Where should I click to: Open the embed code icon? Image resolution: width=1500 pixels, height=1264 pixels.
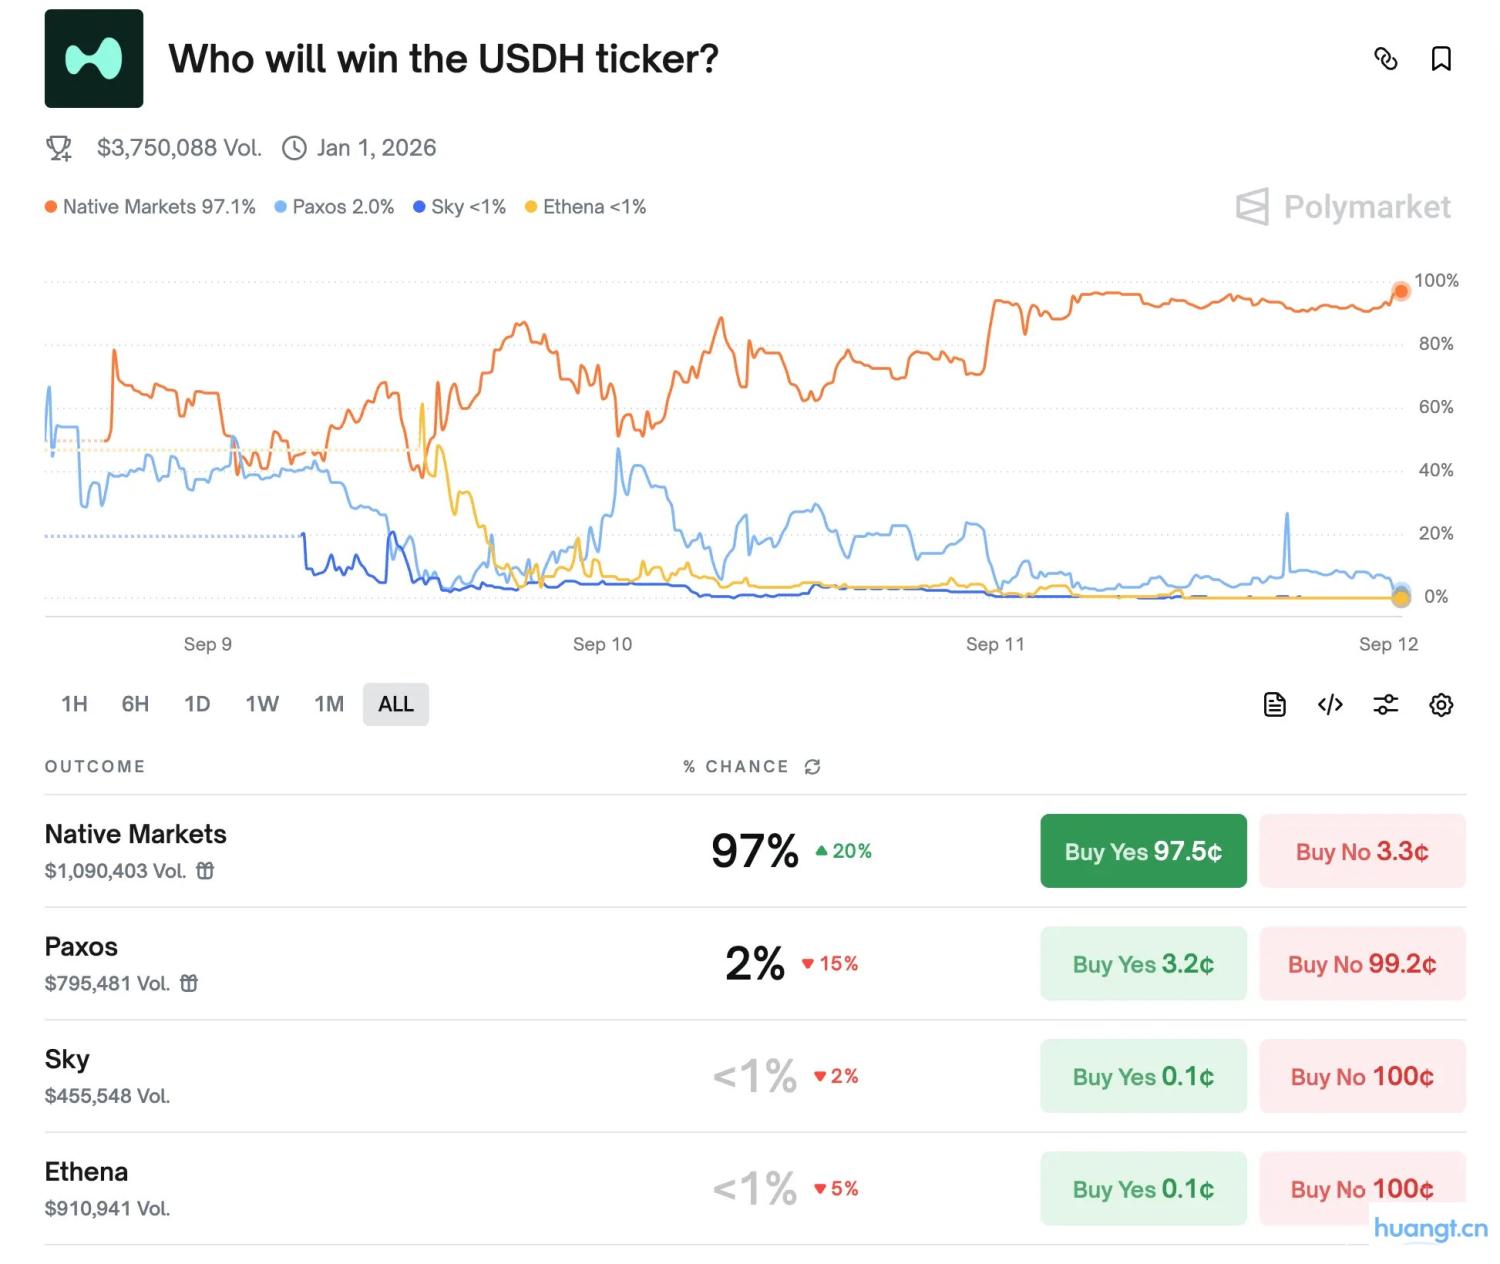click(1329, 704)
